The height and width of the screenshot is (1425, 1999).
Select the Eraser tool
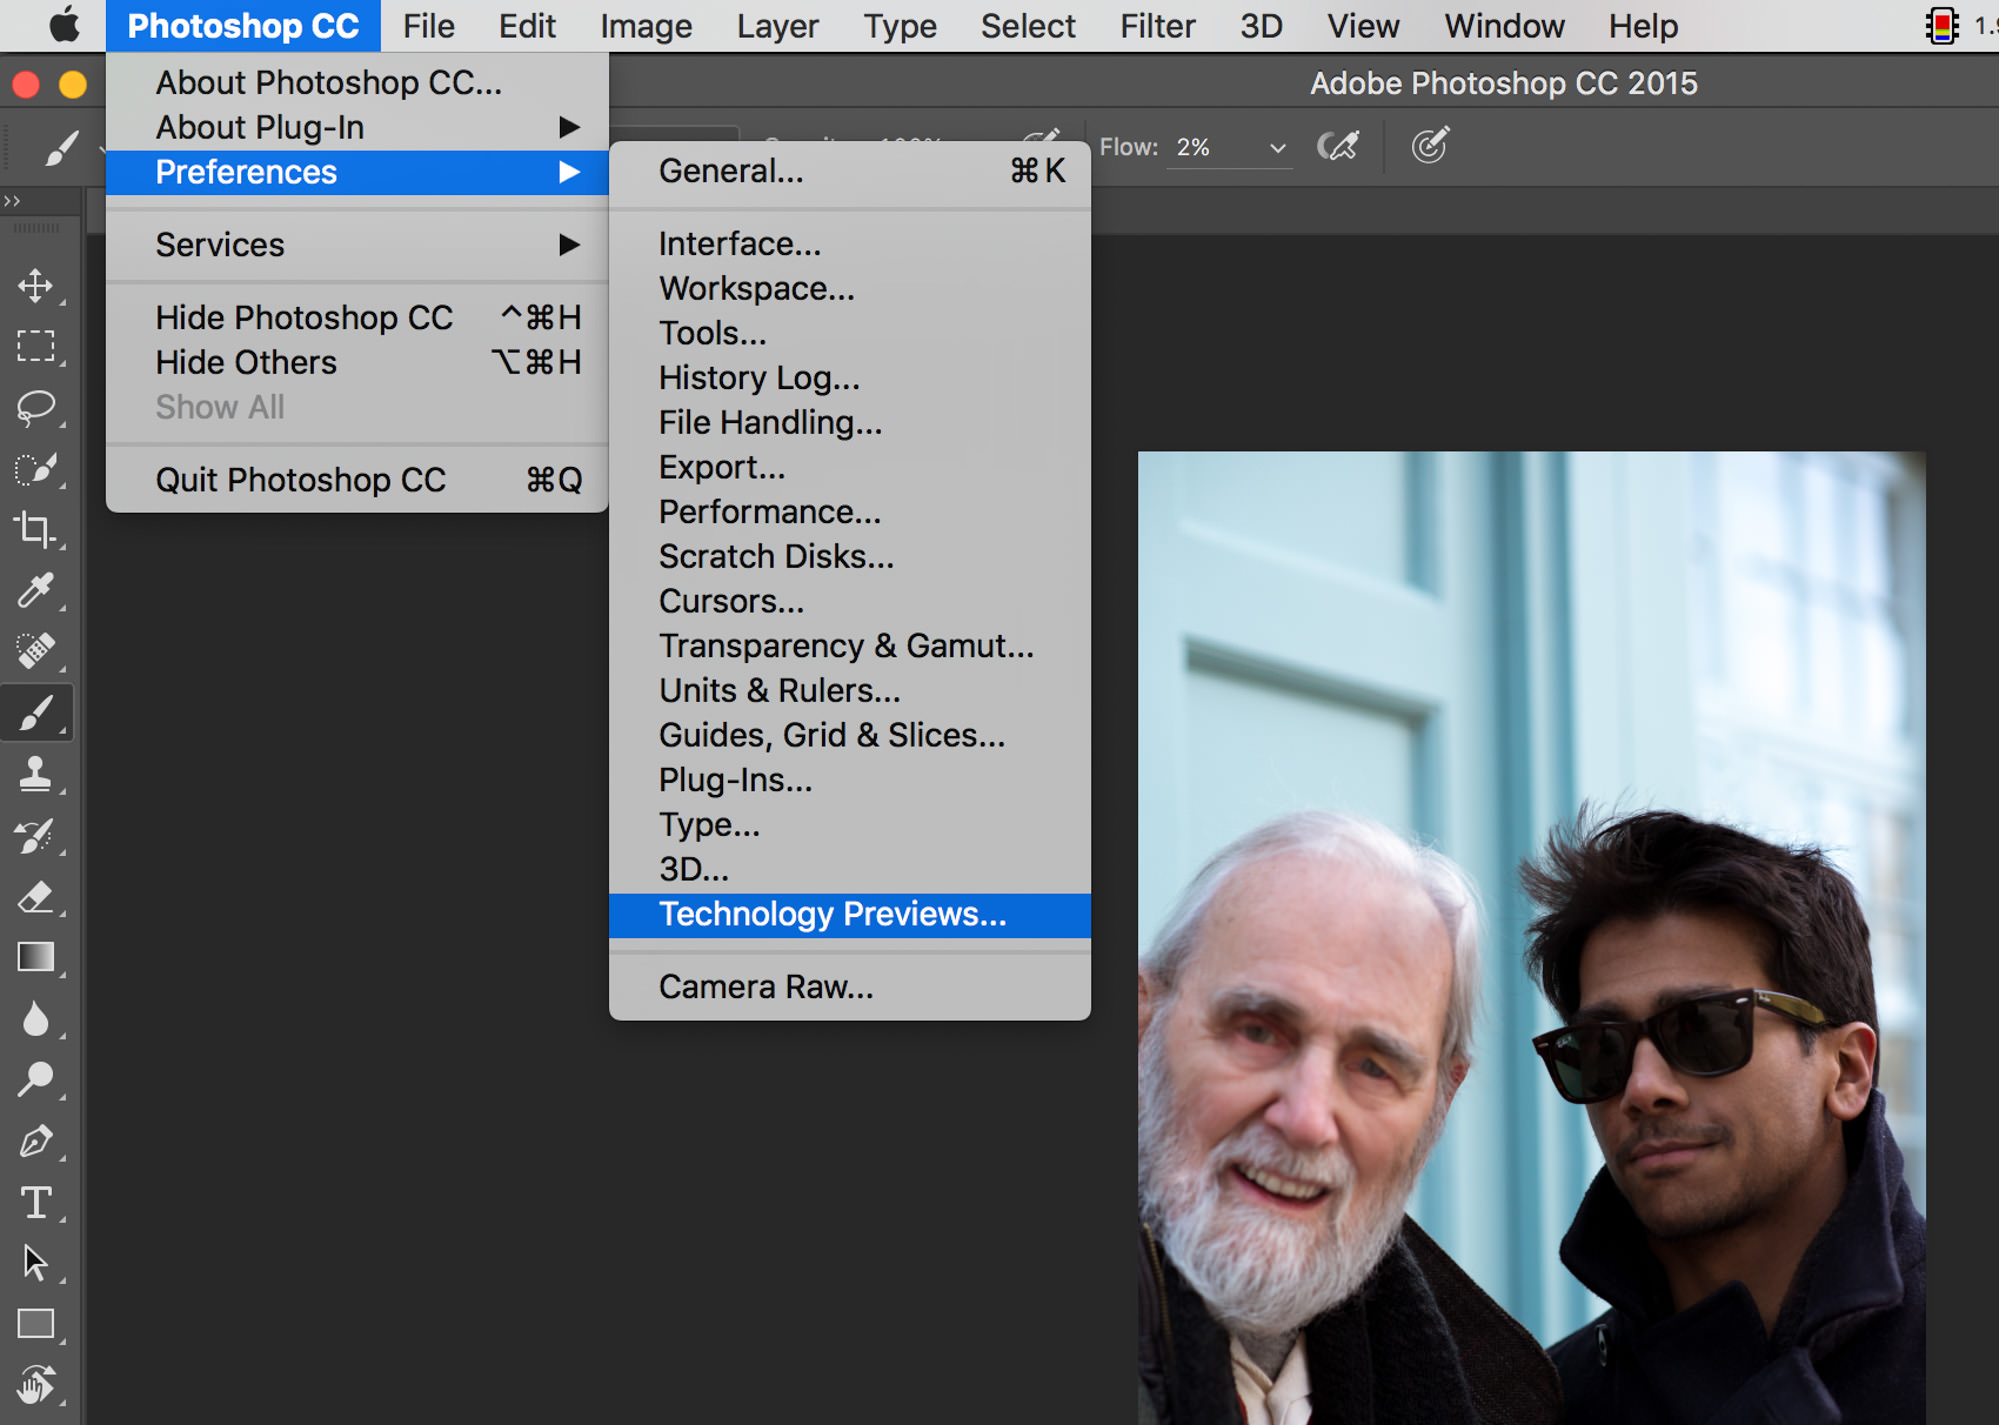coord(36,897)
